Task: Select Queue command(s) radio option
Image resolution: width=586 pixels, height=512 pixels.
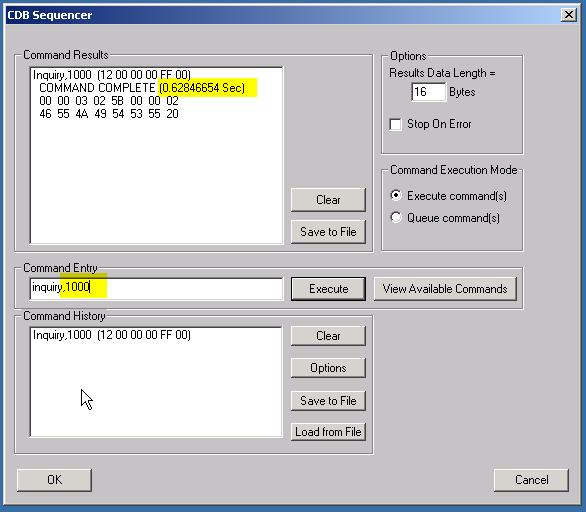Action: (x=396, y=218)
